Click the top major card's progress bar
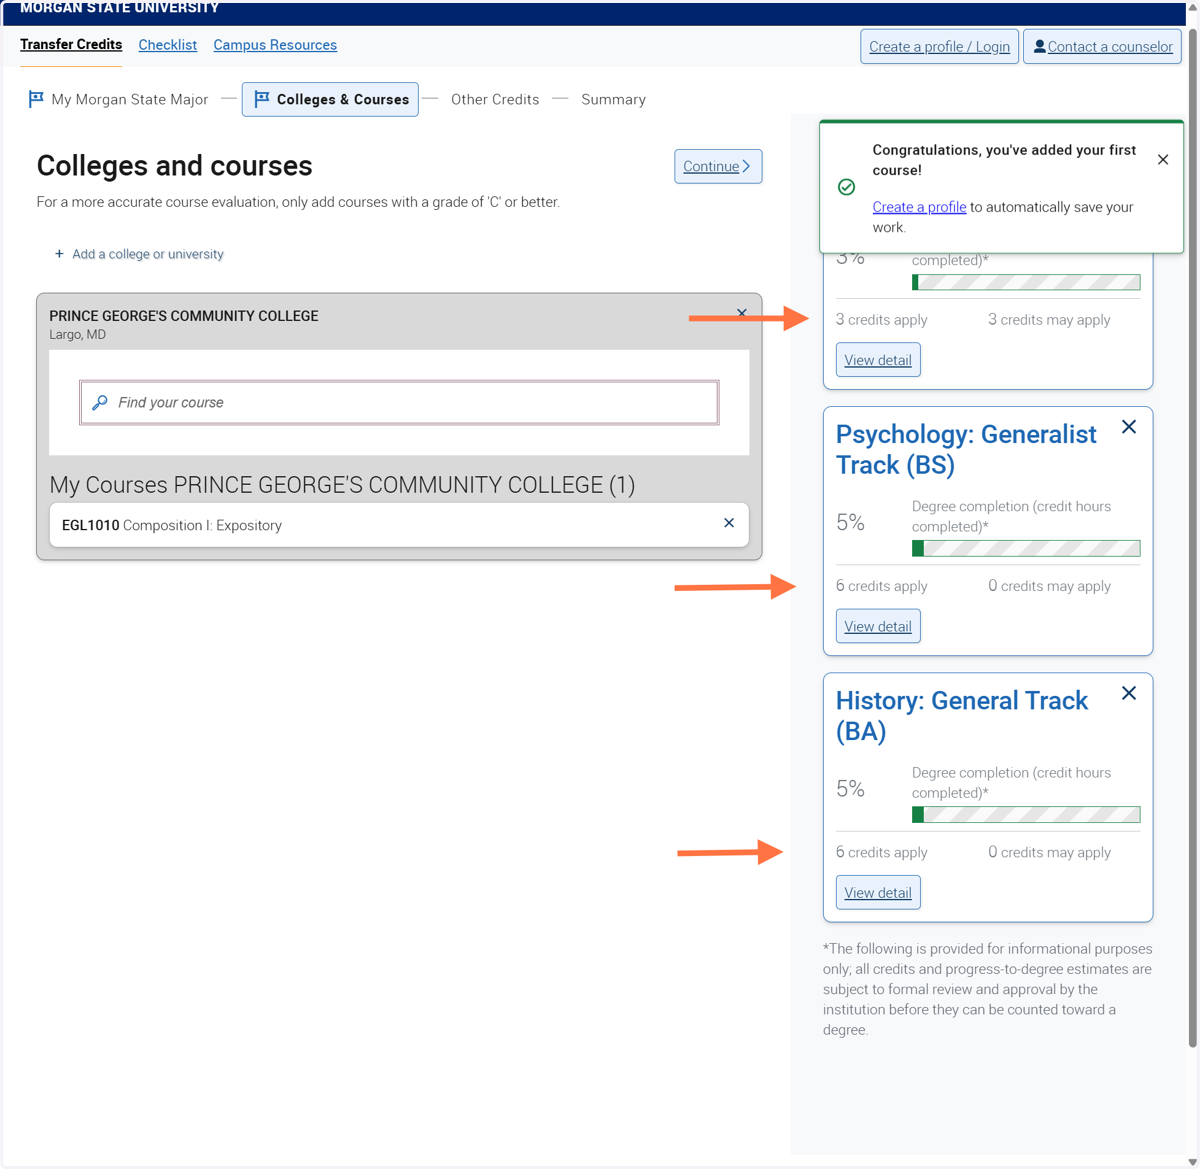 click(1026, 282)
